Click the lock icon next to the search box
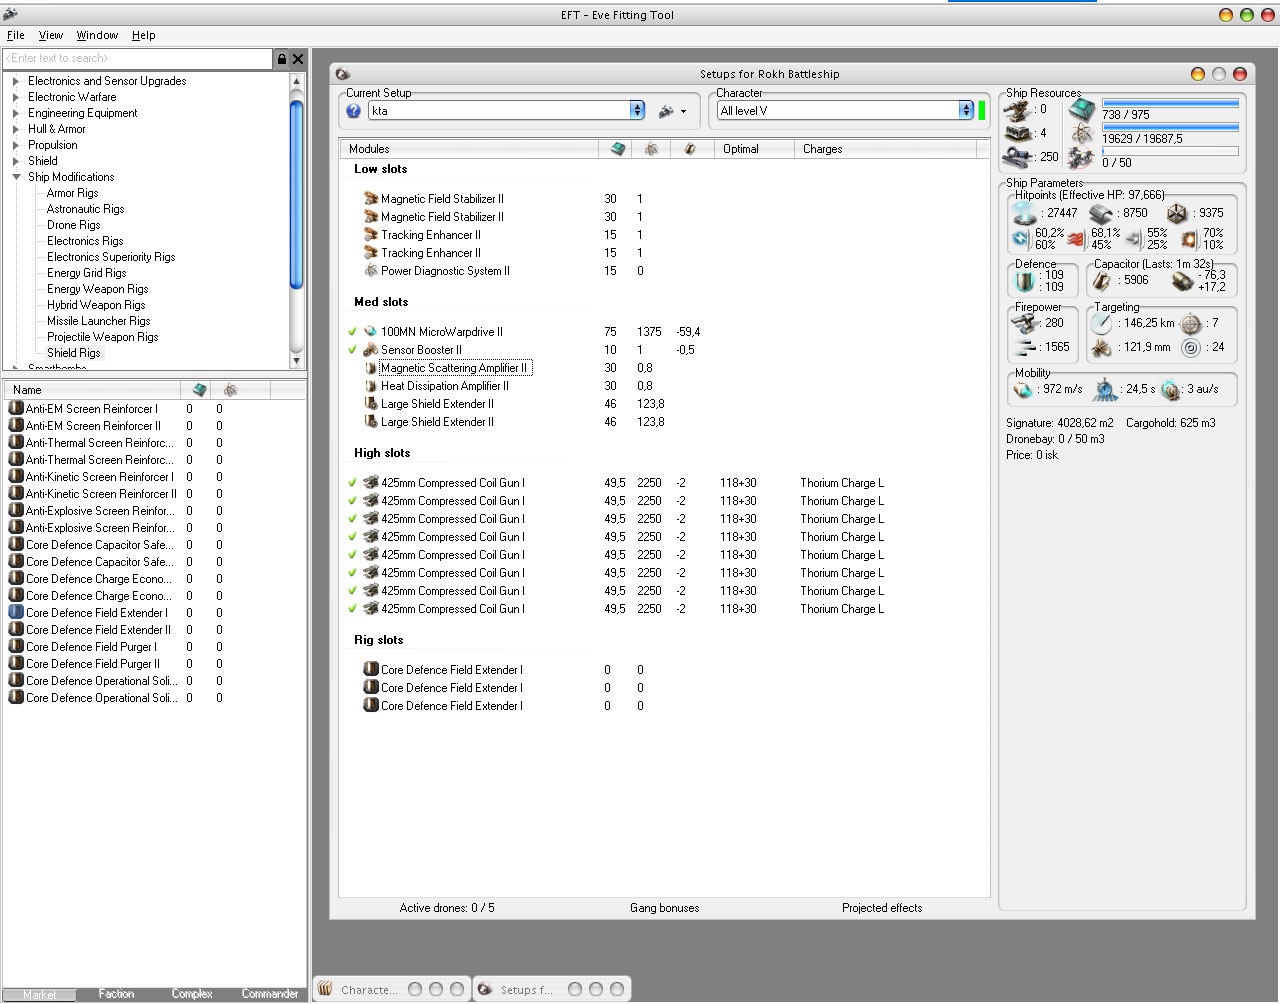1280x1004 pixels. click(x=282, y=59)
